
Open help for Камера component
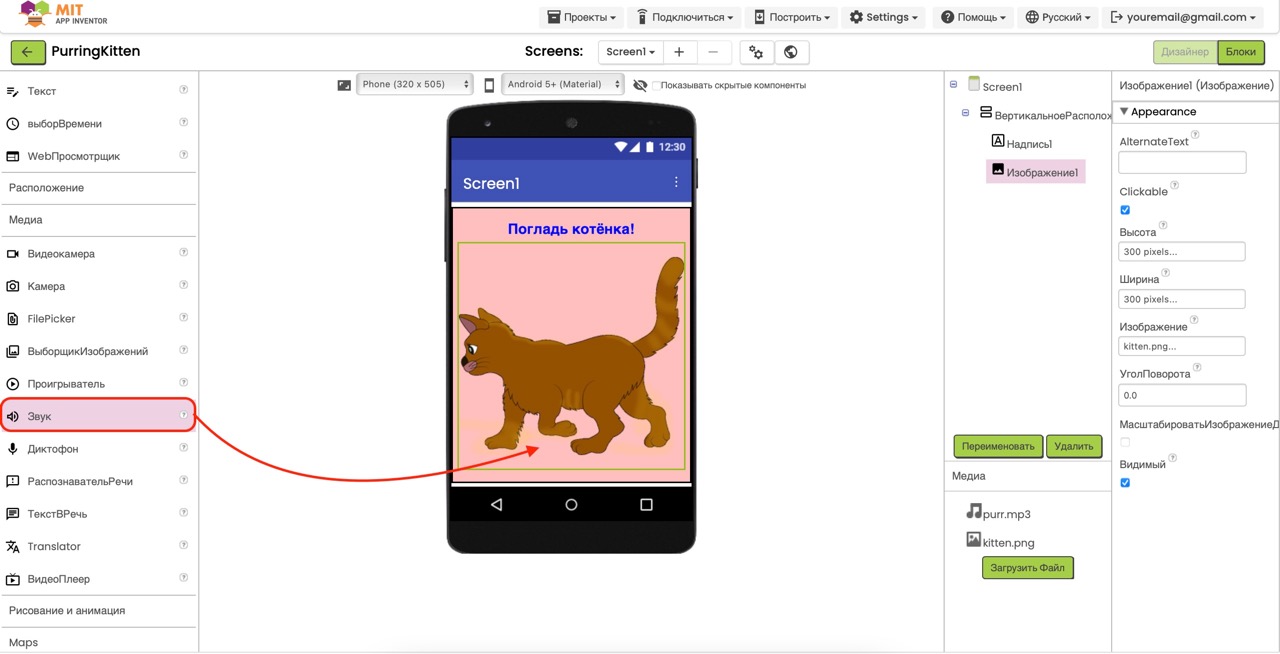[x=183, y=285]
